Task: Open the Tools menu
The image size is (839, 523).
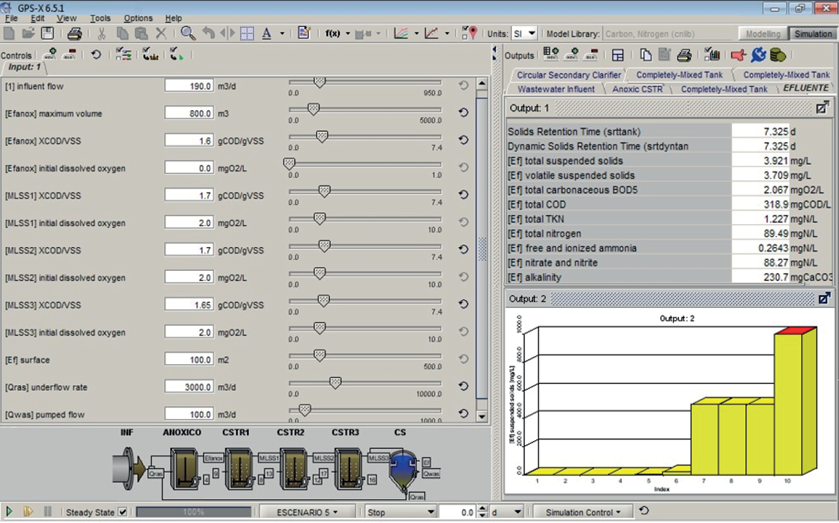Action: tap(100, 18)
